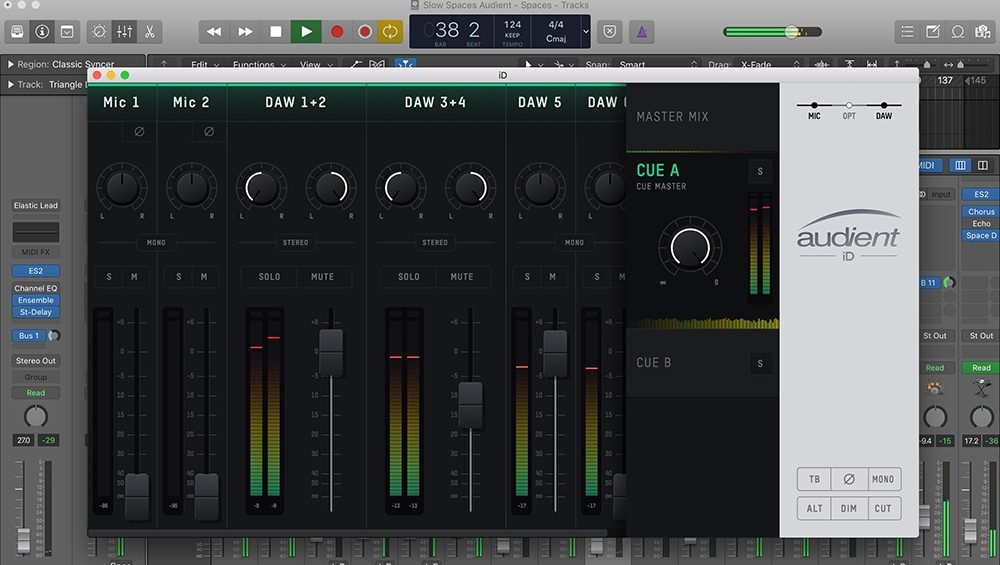
Task: Open the media Browsers icon
Action: coord(982,31)
